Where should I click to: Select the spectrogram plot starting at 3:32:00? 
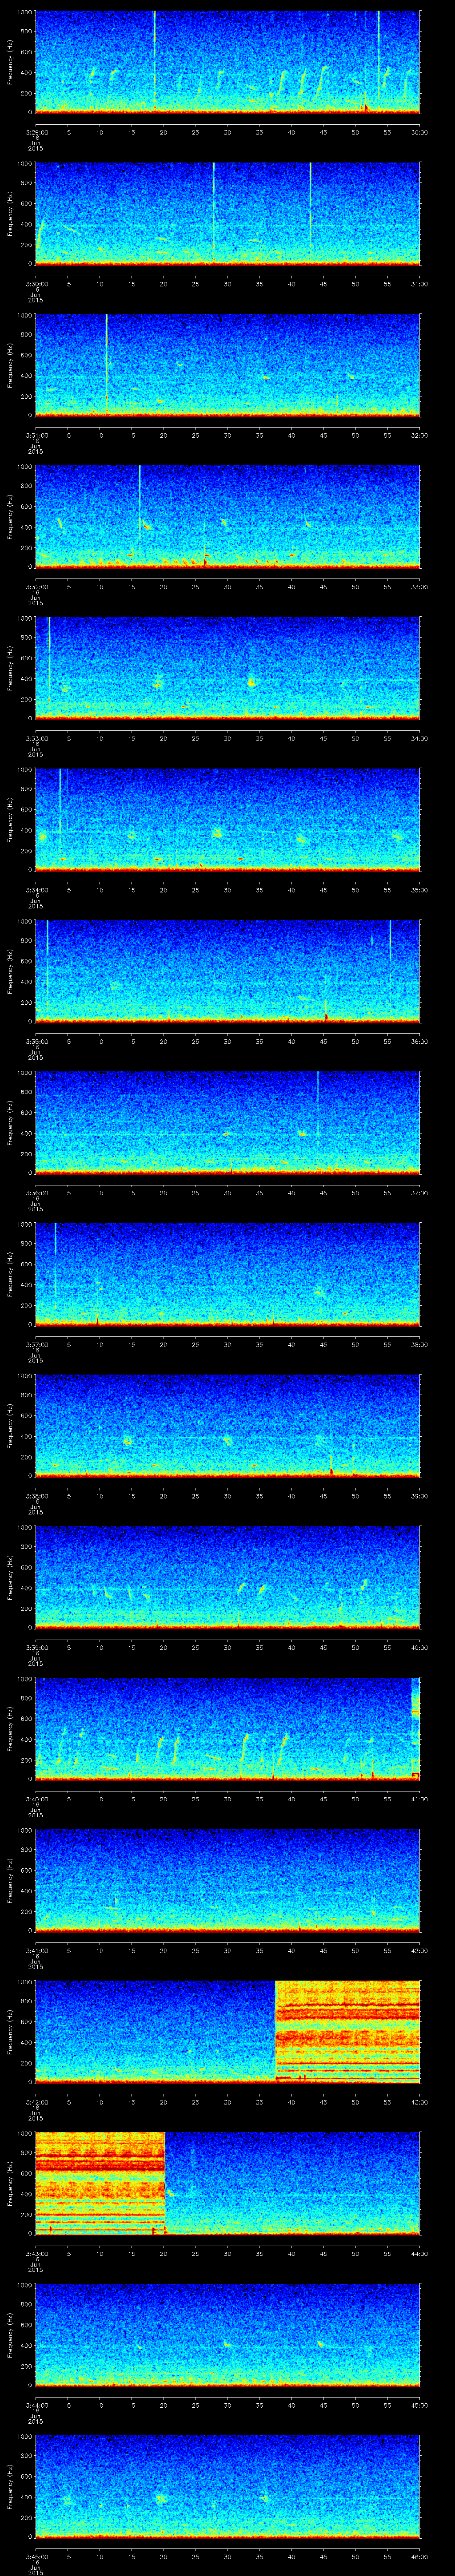click(x=227, y=516)
